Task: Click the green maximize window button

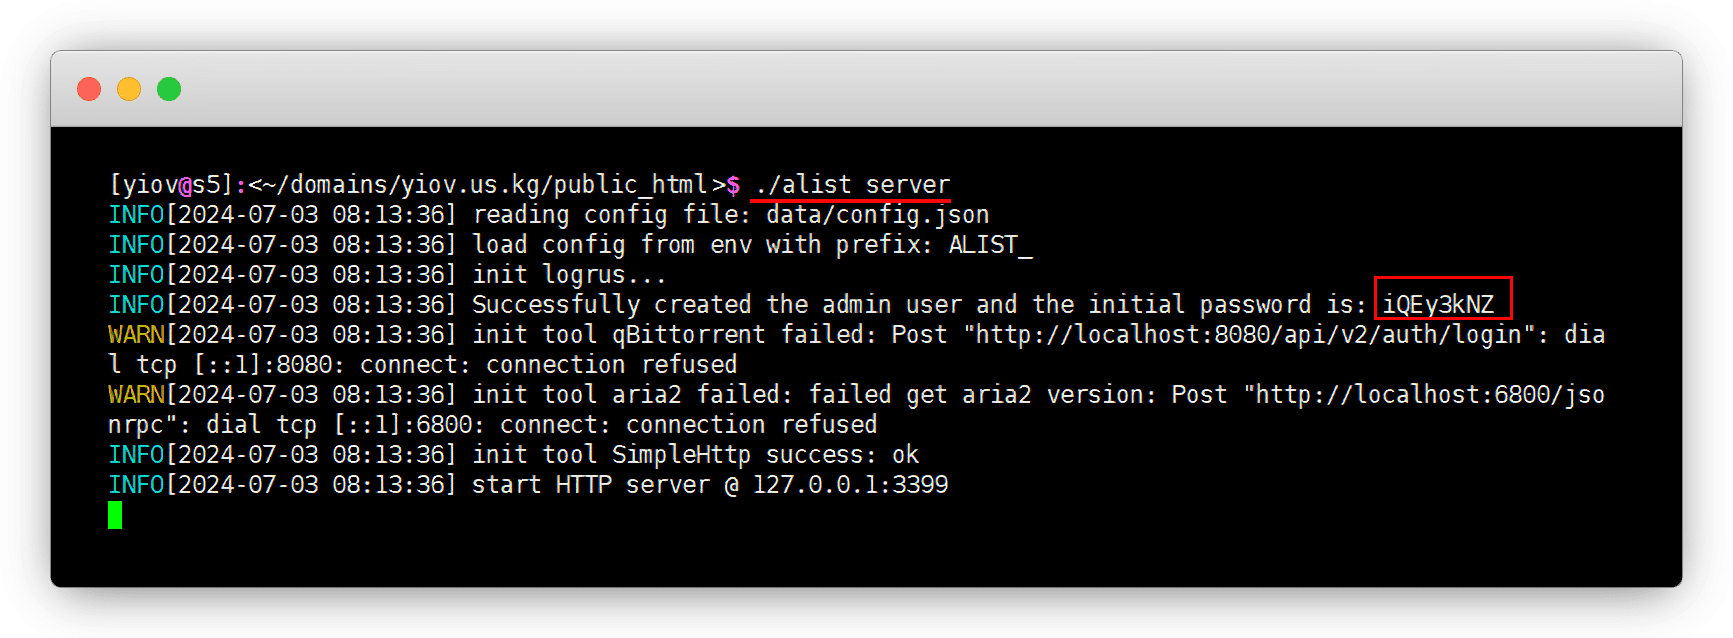Action: click(169, 89)
